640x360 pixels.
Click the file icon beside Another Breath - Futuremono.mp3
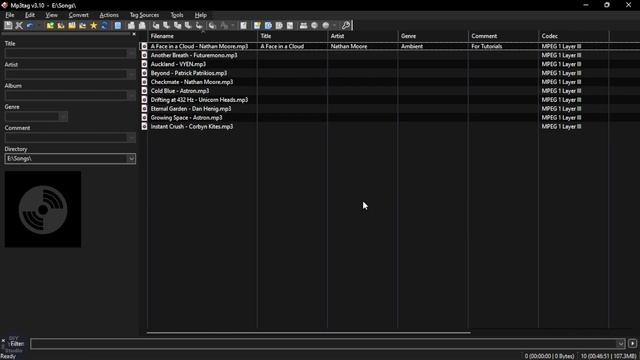click(x=144, y=55)
